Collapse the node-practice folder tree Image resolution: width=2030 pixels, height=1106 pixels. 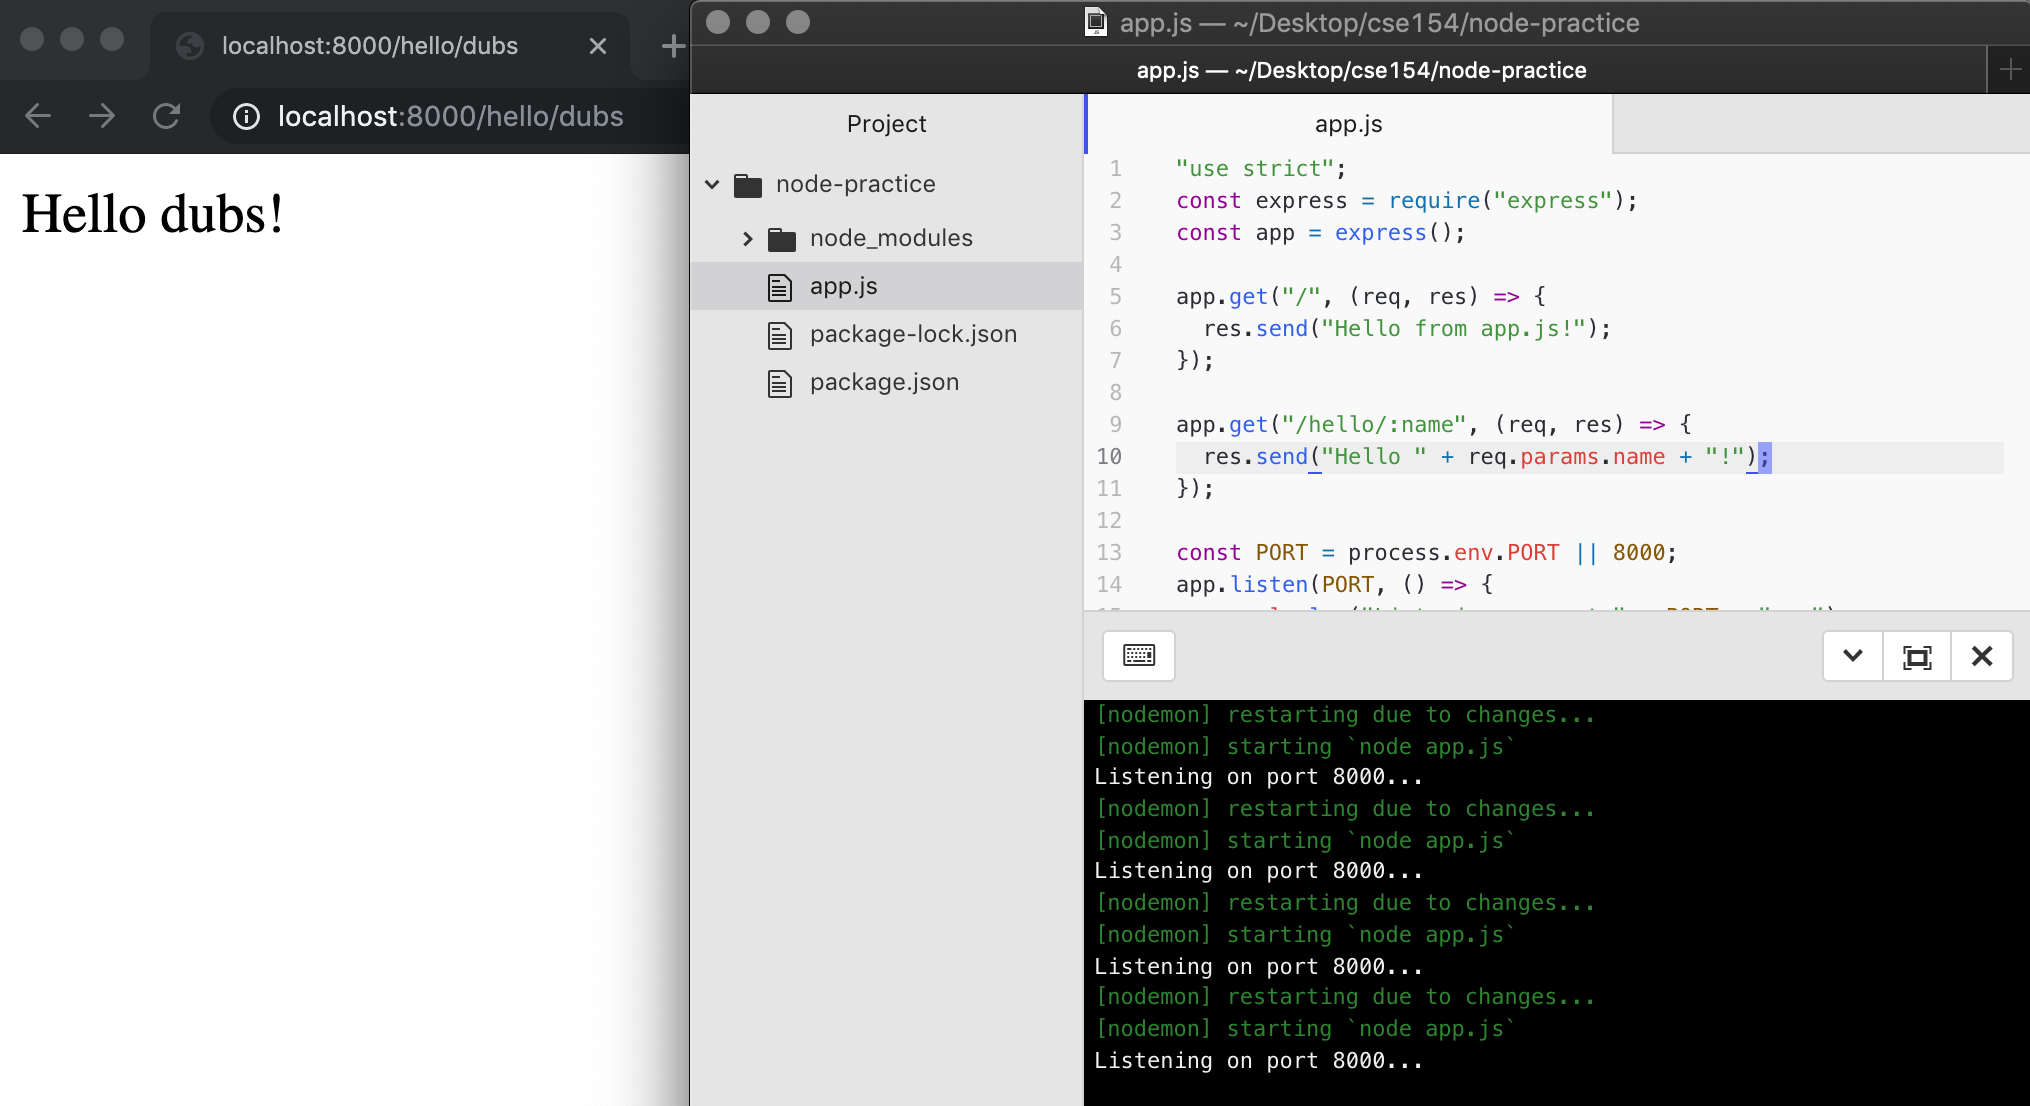(x=712, y=184)
